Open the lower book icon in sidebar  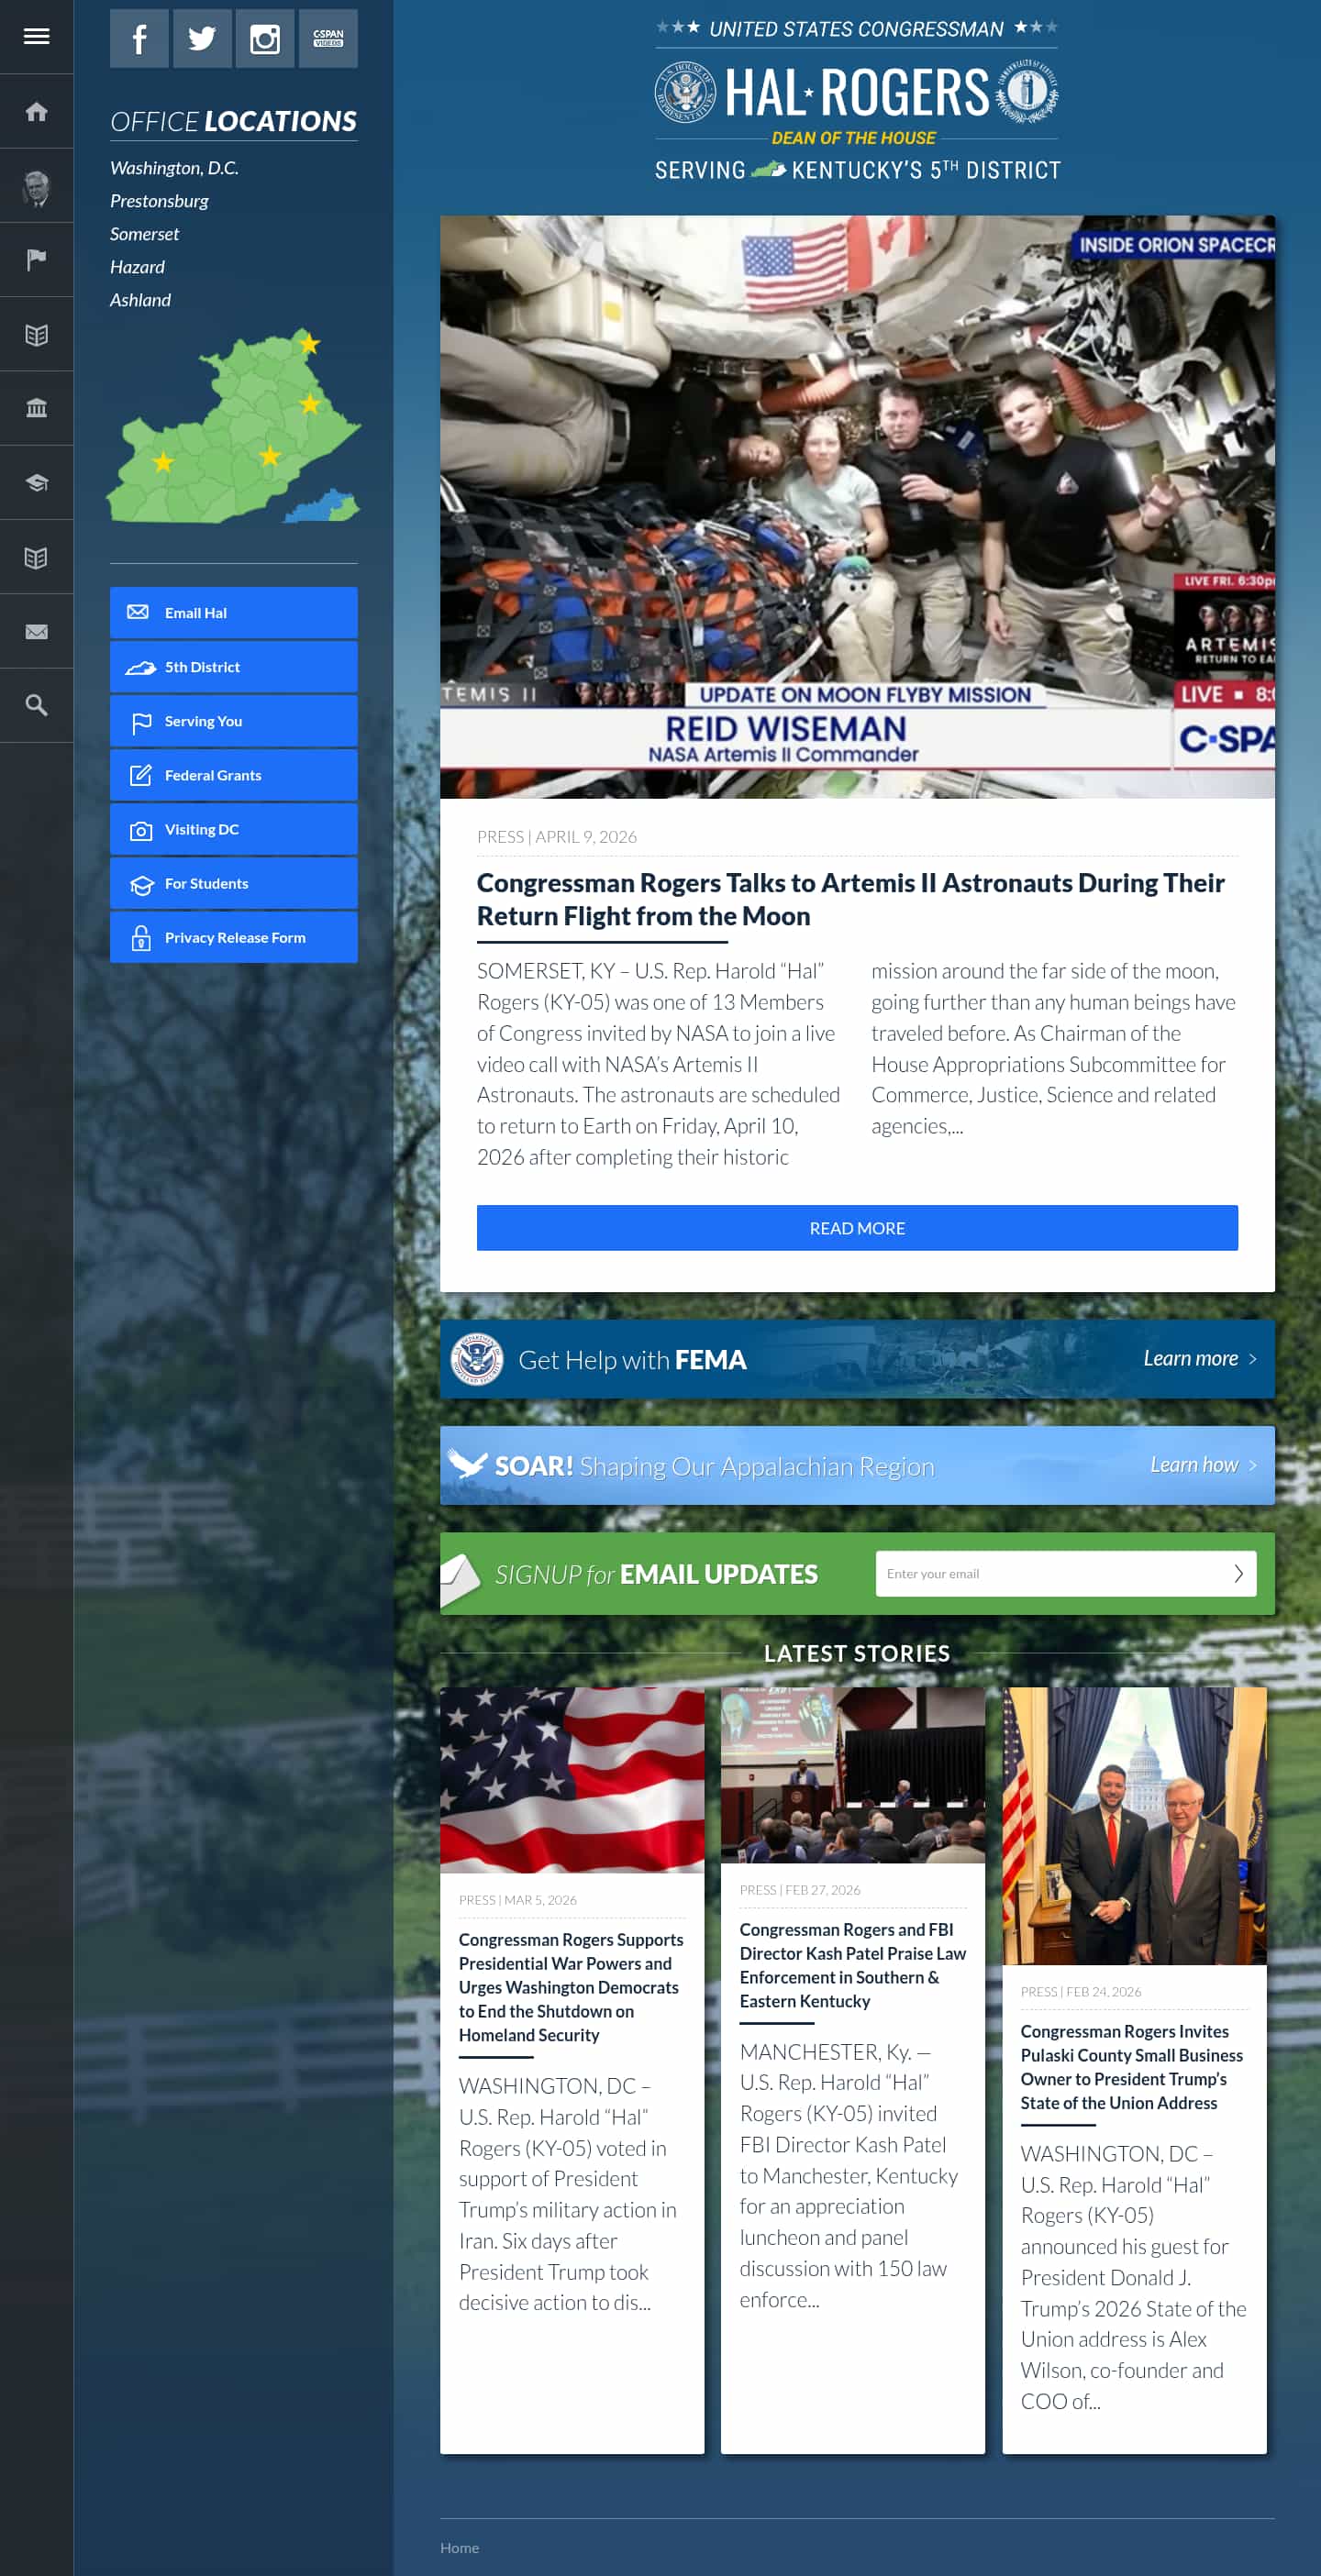pos(36,558)
